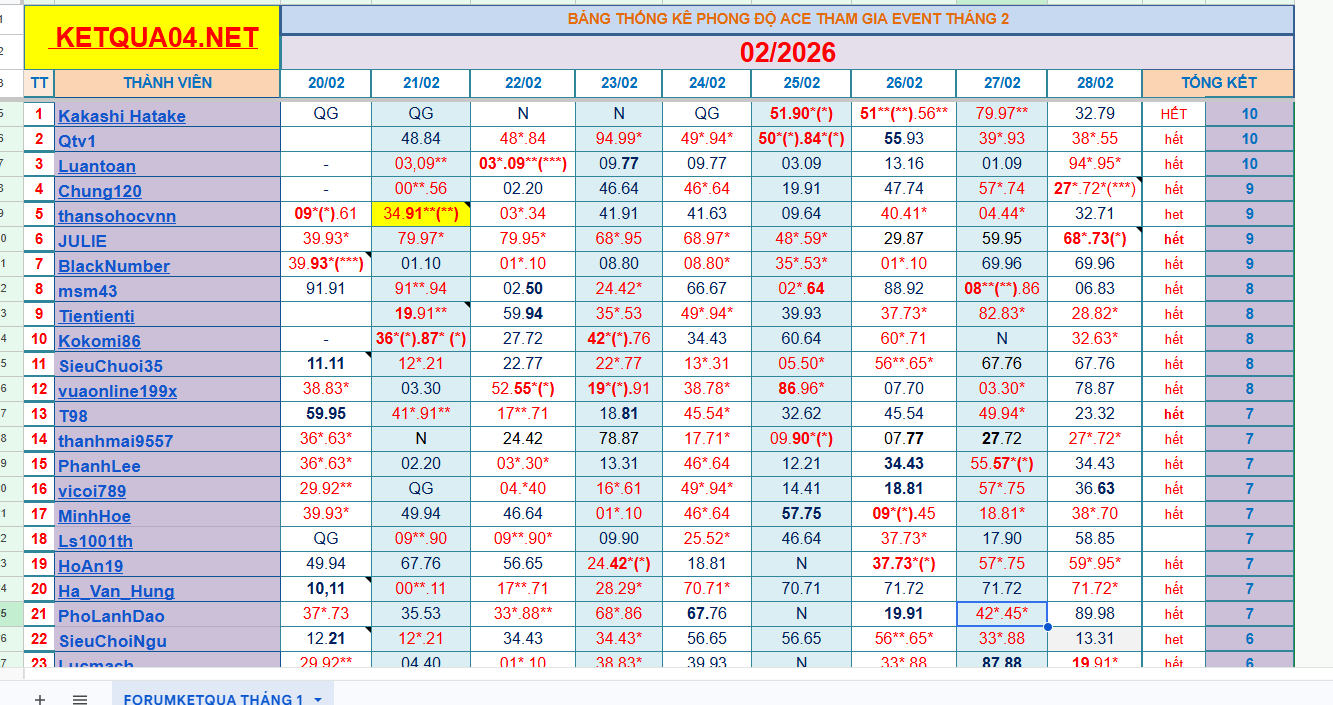Select the BẢNG THỐNG KÊ PHONG ĐỘ title cell
The image size is (1333, 705).
tap(787, 19)
